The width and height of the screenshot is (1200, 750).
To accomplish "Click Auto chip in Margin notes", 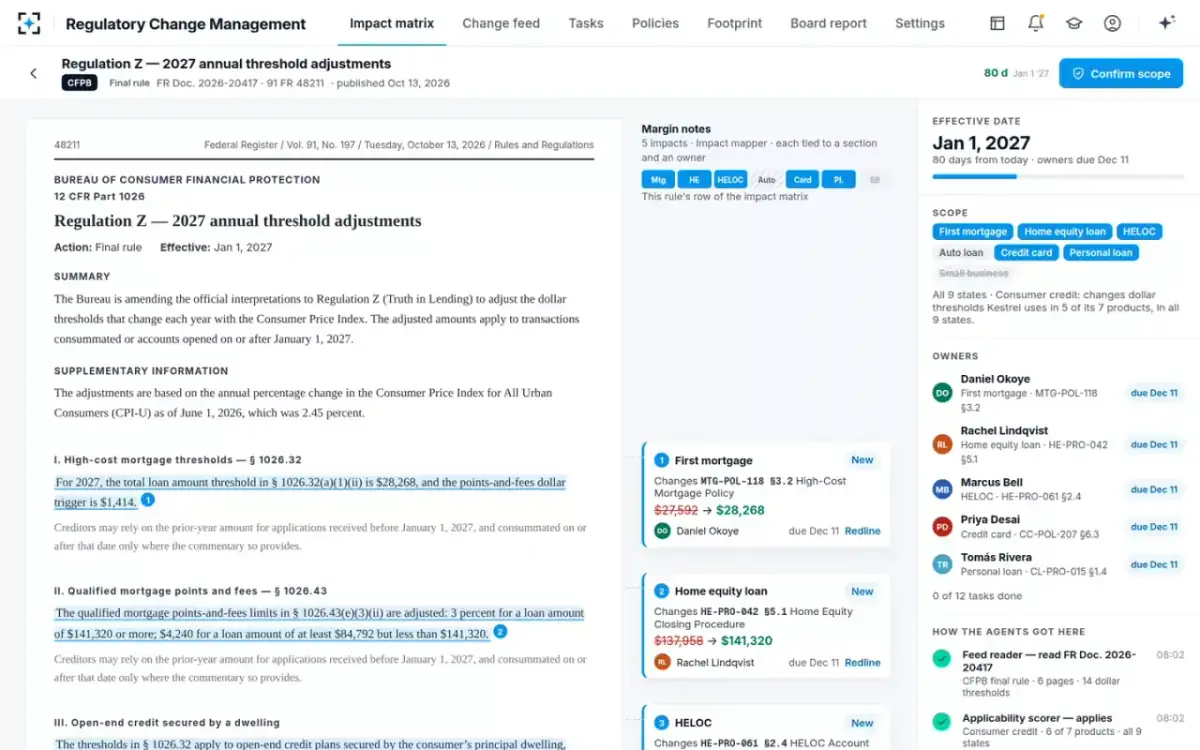I will (766, 180).
